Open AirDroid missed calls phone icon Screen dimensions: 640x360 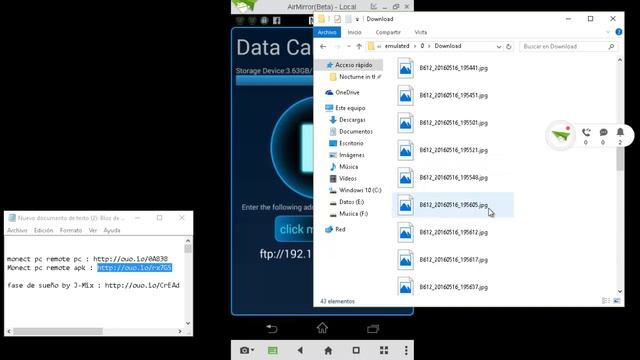586,132
